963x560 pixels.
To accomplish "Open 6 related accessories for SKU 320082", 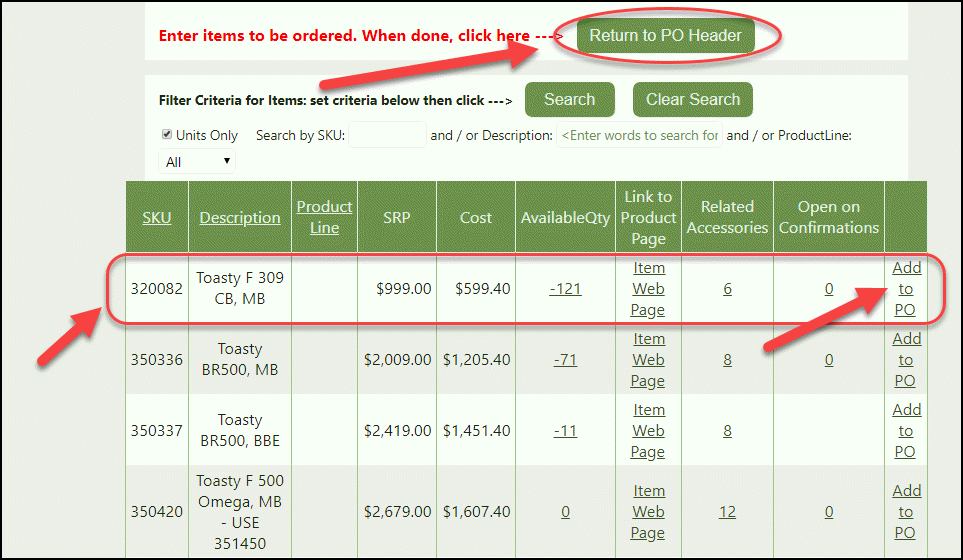I will (727, 289).
